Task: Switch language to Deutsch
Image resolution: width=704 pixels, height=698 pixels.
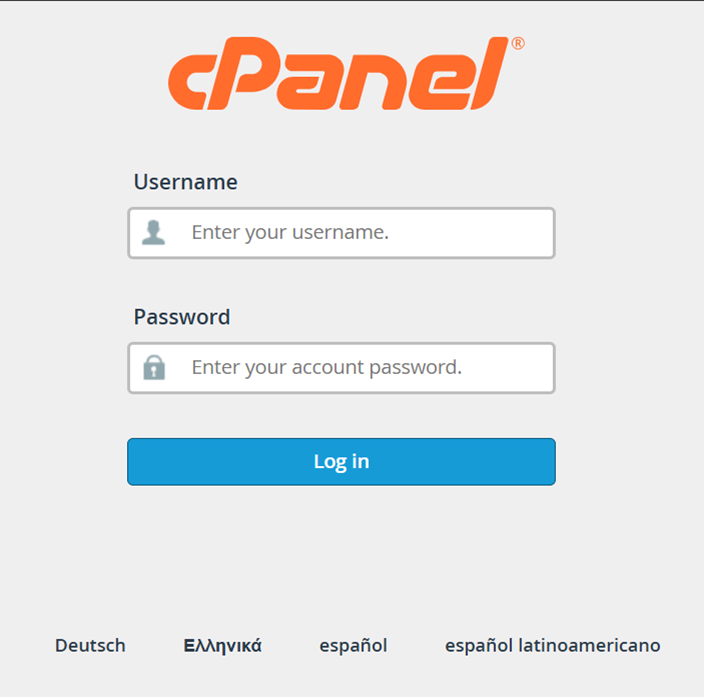Action: (90, 645)
